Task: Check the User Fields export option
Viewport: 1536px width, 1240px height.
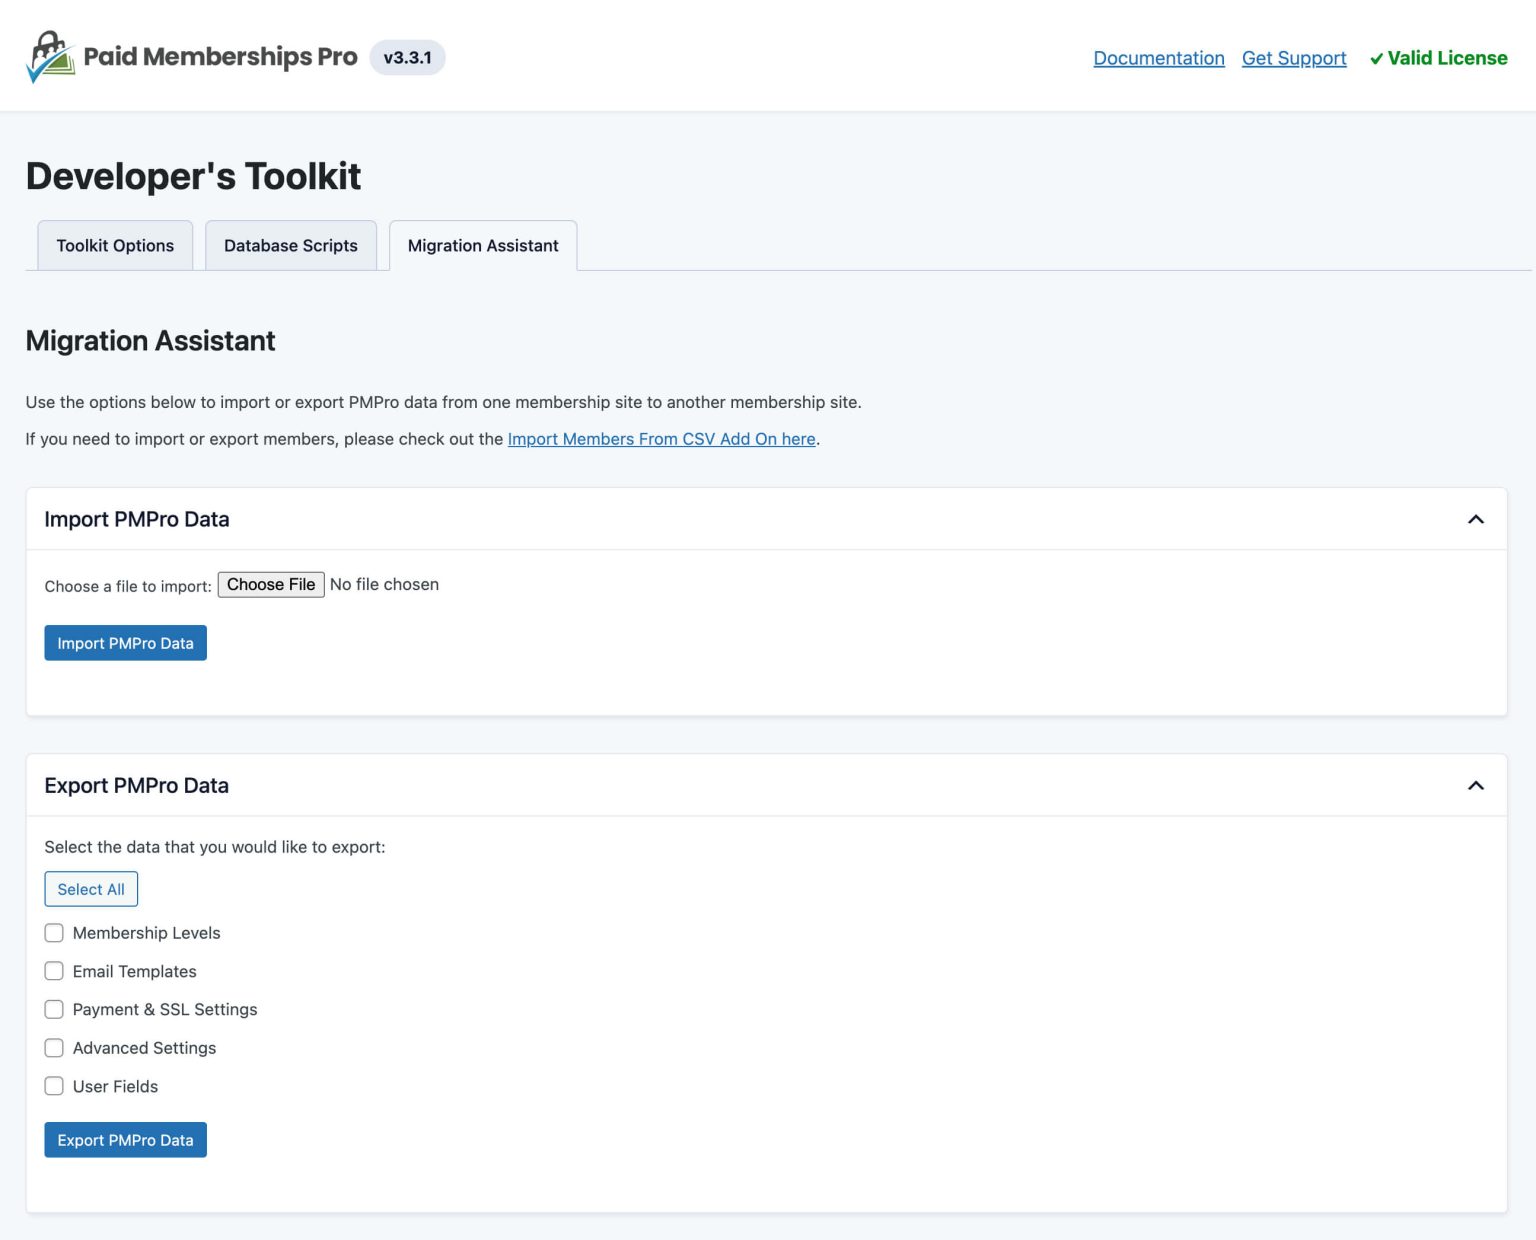Action: coord(54,1086)
